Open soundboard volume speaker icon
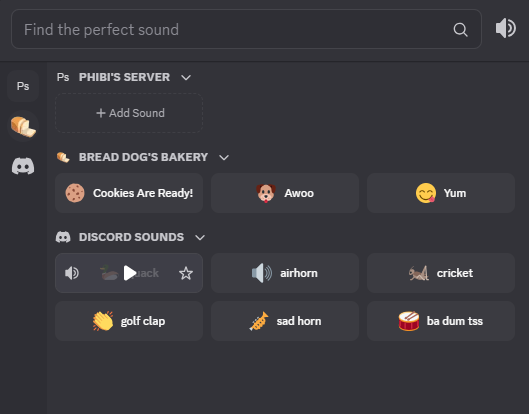The image size is (529, 414). (x=505, y=28)
